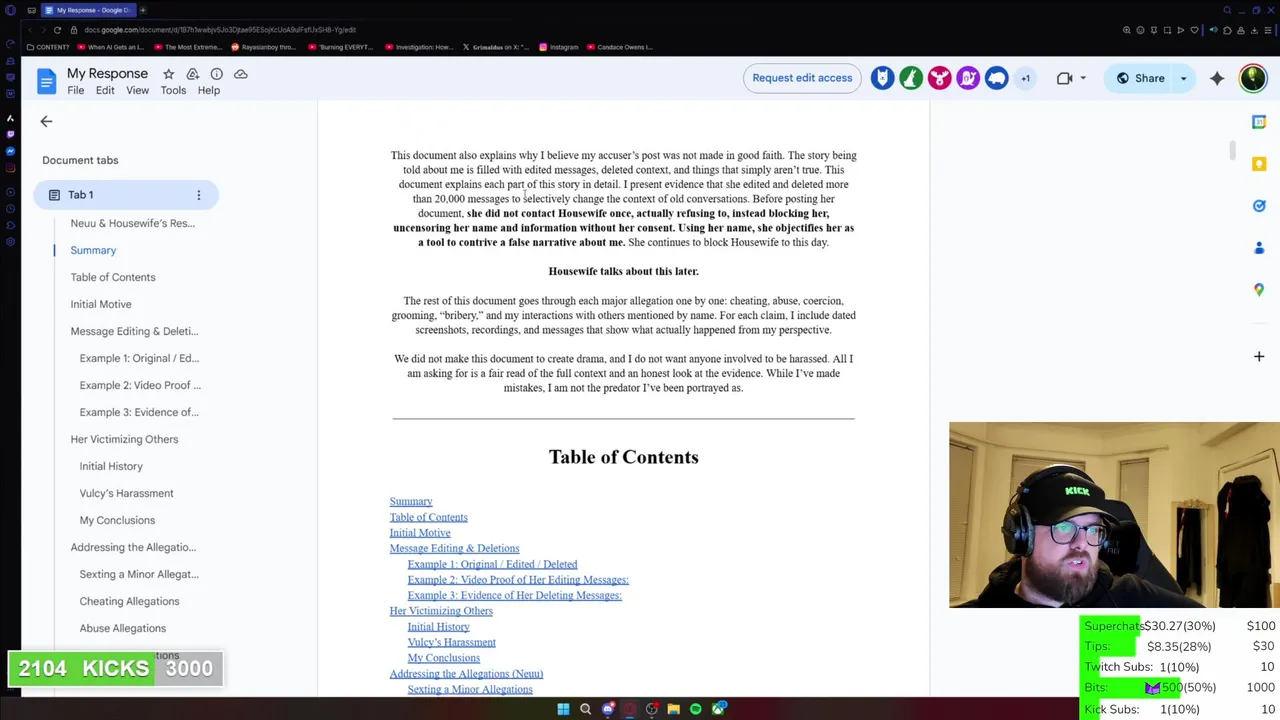Viewport: 1280px width, 720px height.
Task: Open the move to Drive folder icon
Action: click(x=192, y=74)
